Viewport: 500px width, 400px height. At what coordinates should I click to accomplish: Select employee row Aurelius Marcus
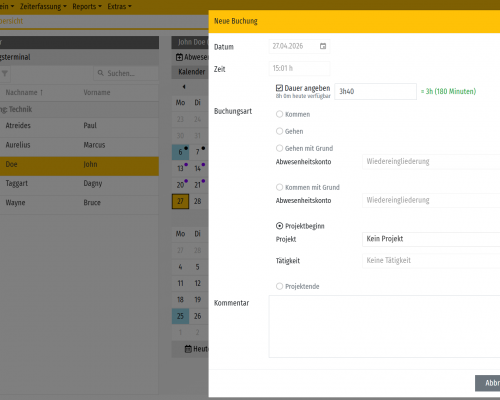coord(79,145)
